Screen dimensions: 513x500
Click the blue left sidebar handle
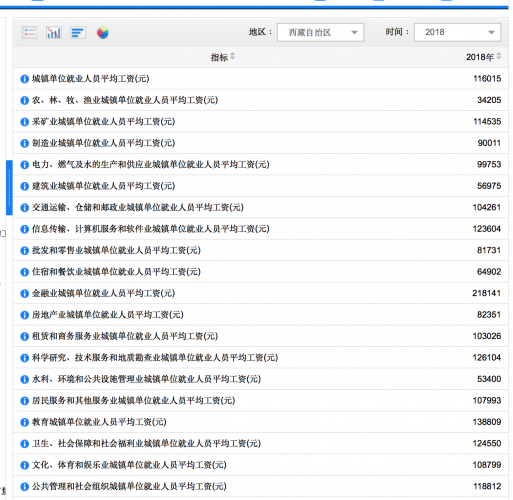click(9, 187)
